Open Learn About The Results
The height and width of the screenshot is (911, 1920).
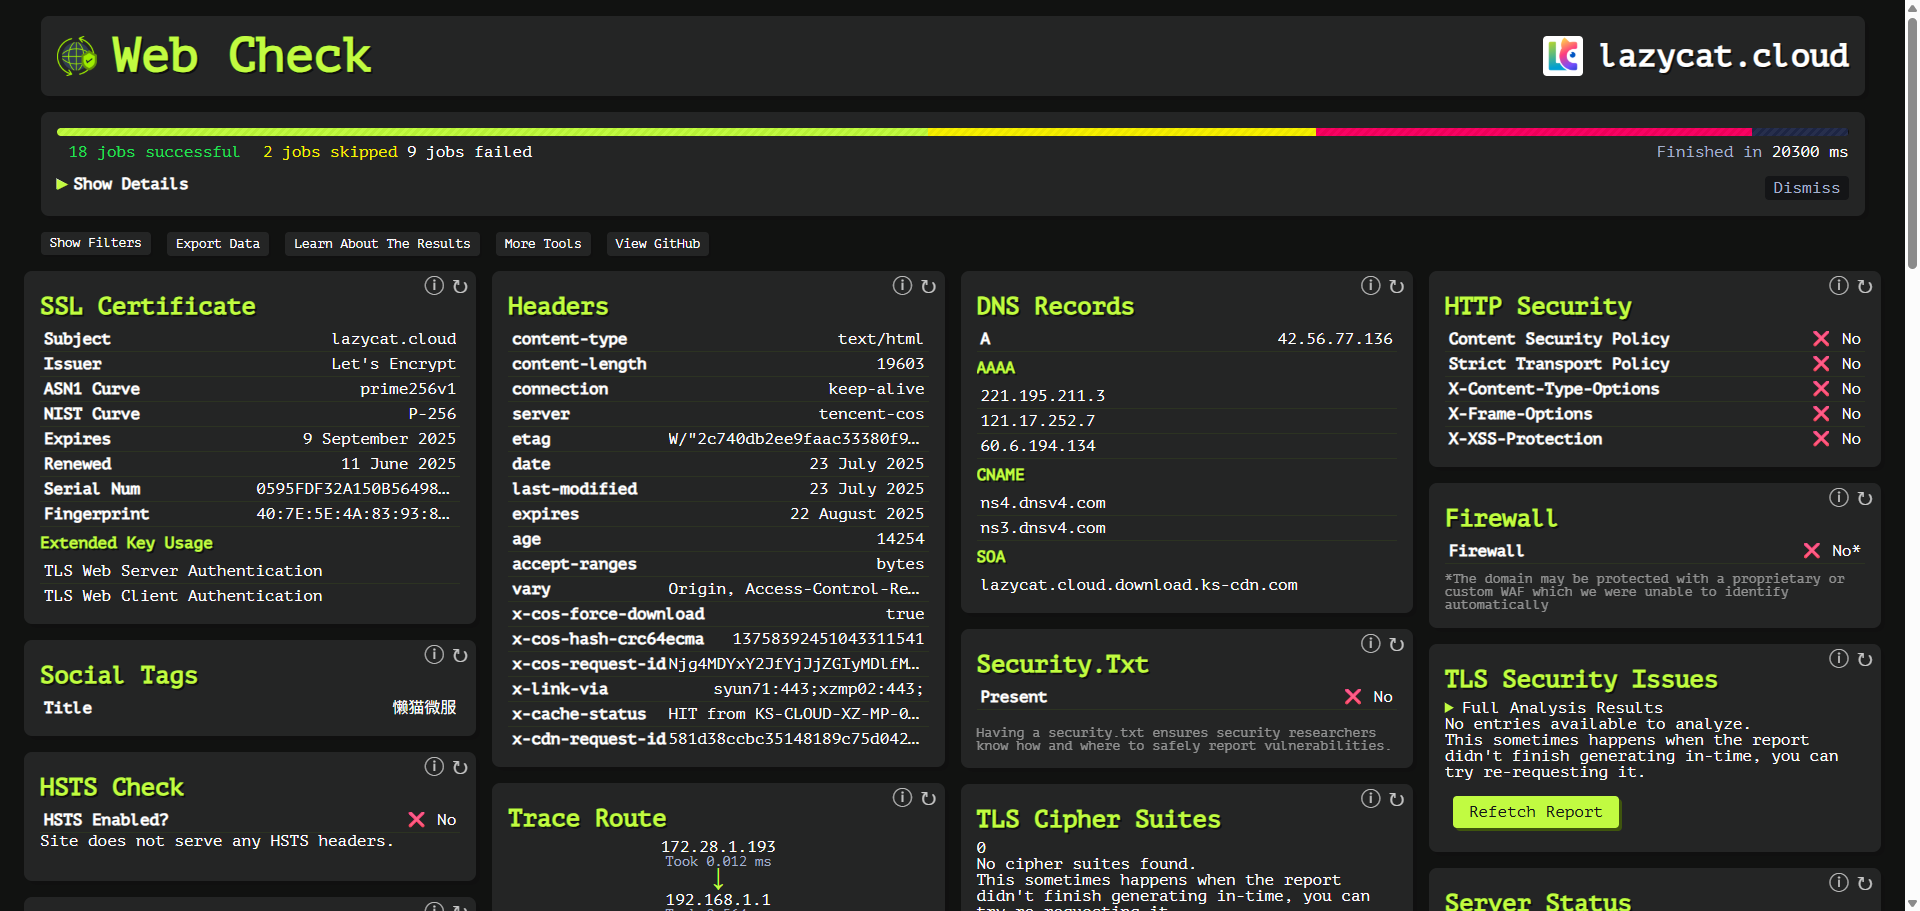382,244
